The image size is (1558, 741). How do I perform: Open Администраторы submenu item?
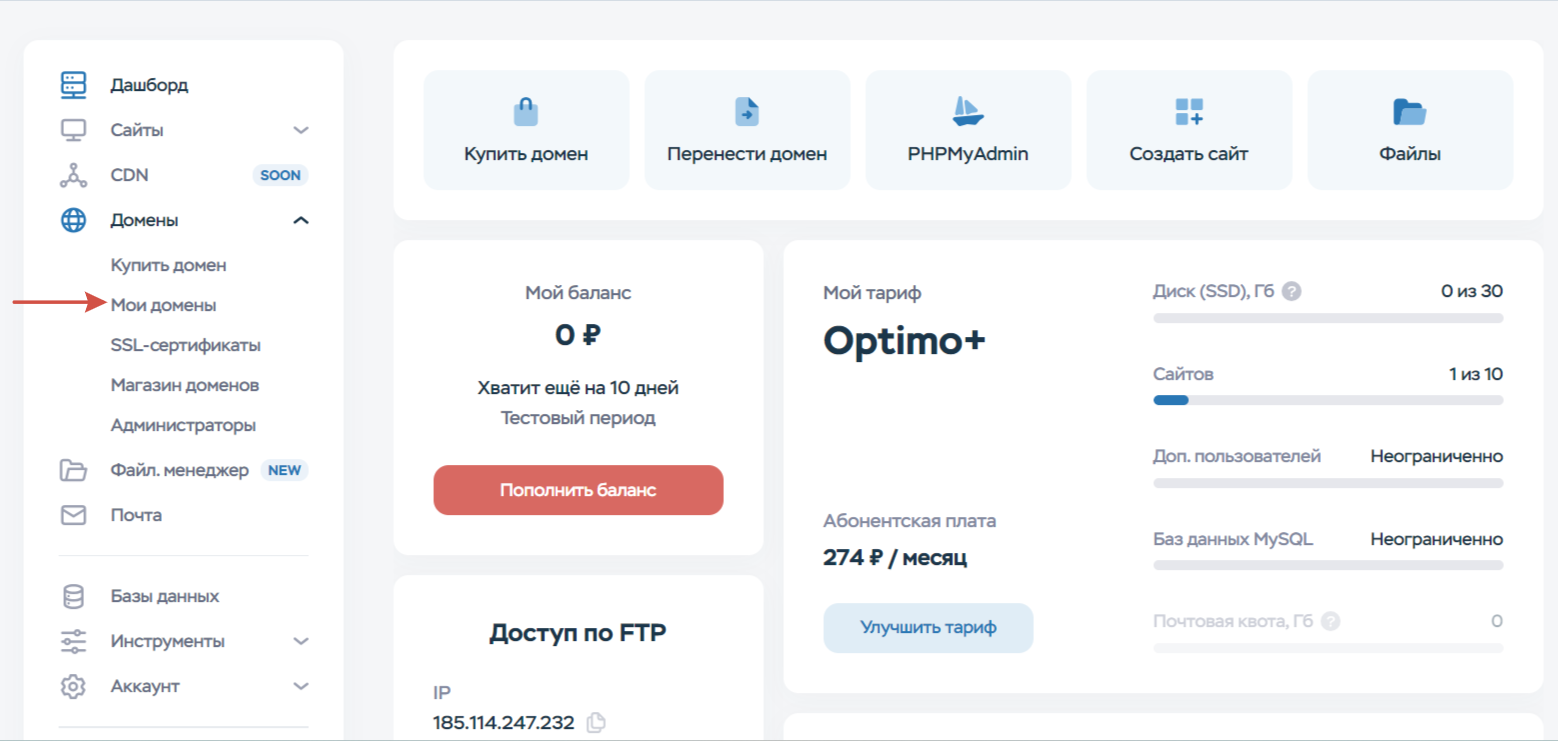click(x=183, y=425)
